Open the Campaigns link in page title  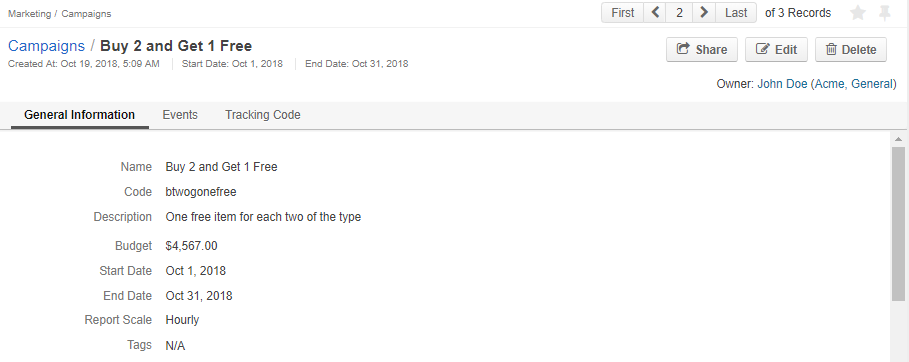(46, 46)
